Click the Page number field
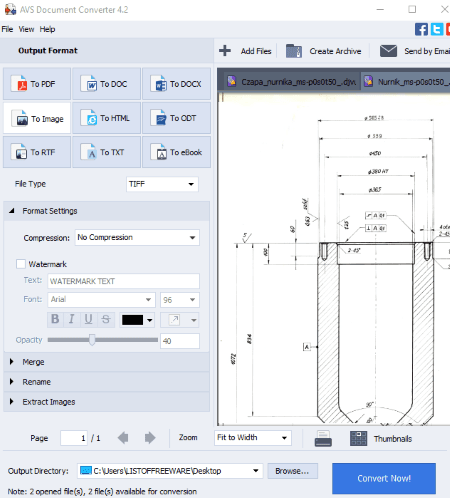The height and width of the screenshot is (498, 450). coord(74,438)
